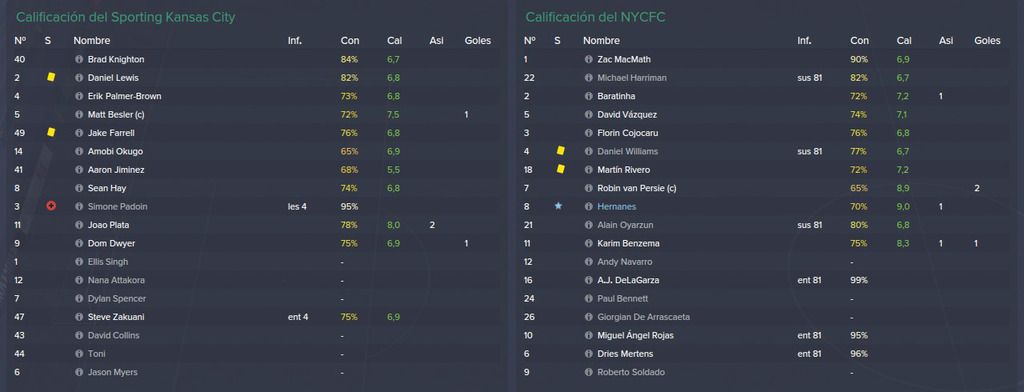Sort Sporting Kansas City by Cal column
Image resolution: width=1024 pixels, height=392 pixels.
394,41
